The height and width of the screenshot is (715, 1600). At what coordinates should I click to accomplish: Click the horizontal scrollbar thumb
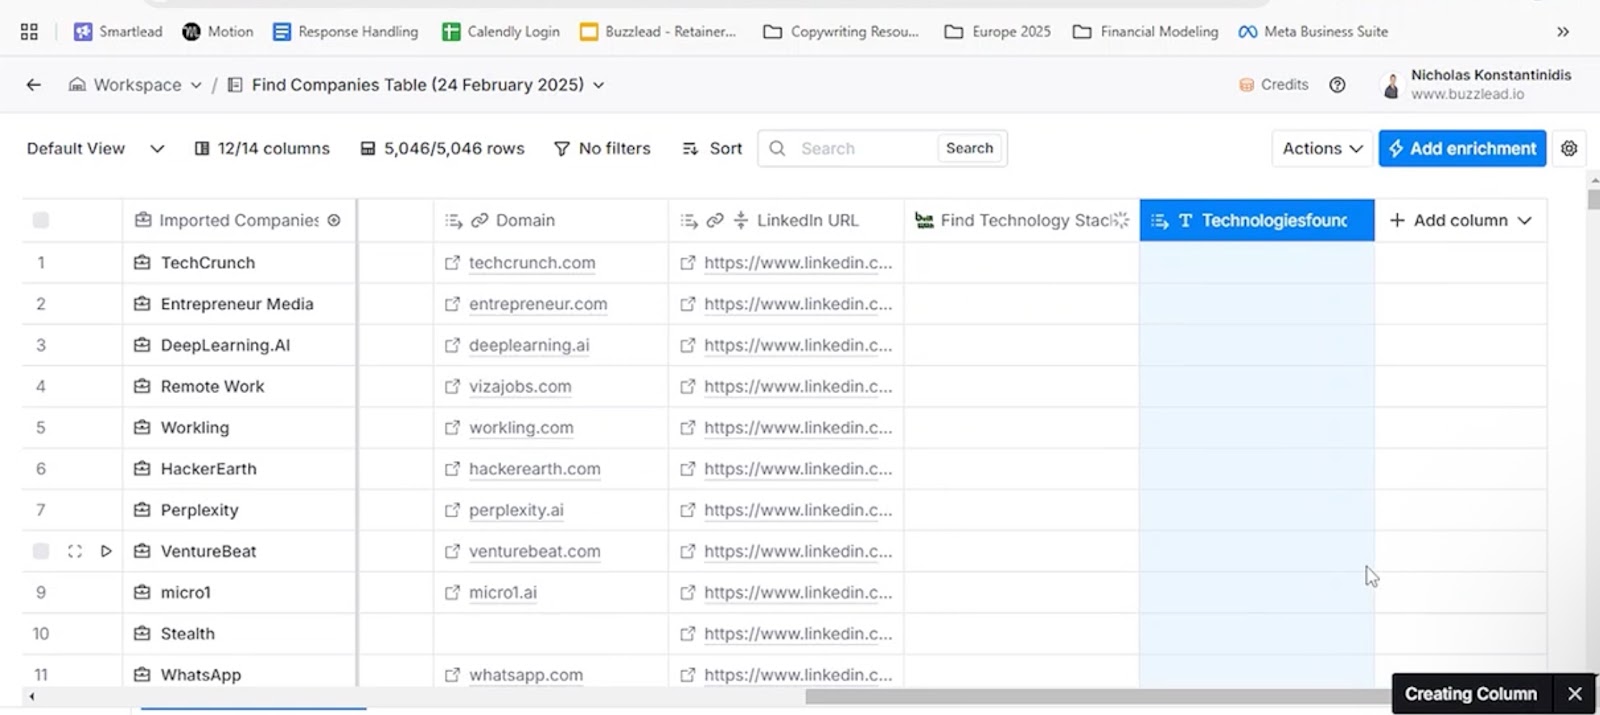1098,696
